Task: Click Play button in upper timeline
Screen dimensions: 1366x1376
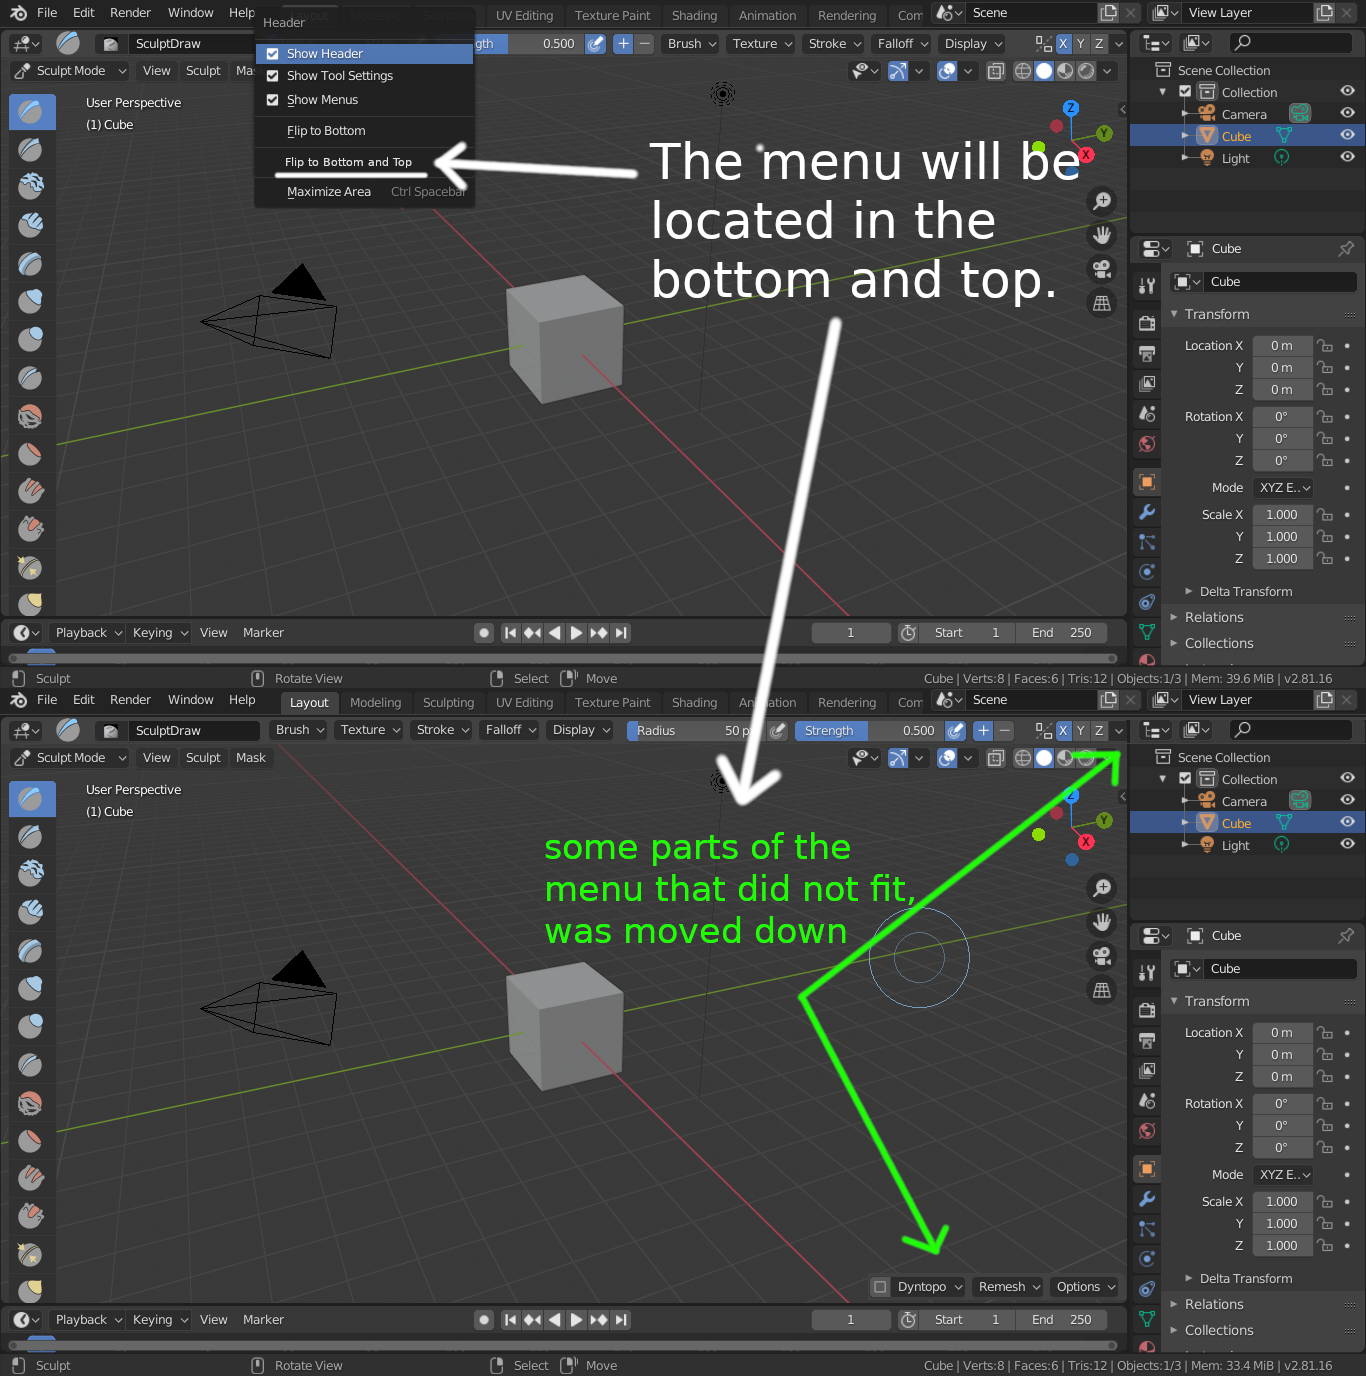Action: (x=576, y=633)
